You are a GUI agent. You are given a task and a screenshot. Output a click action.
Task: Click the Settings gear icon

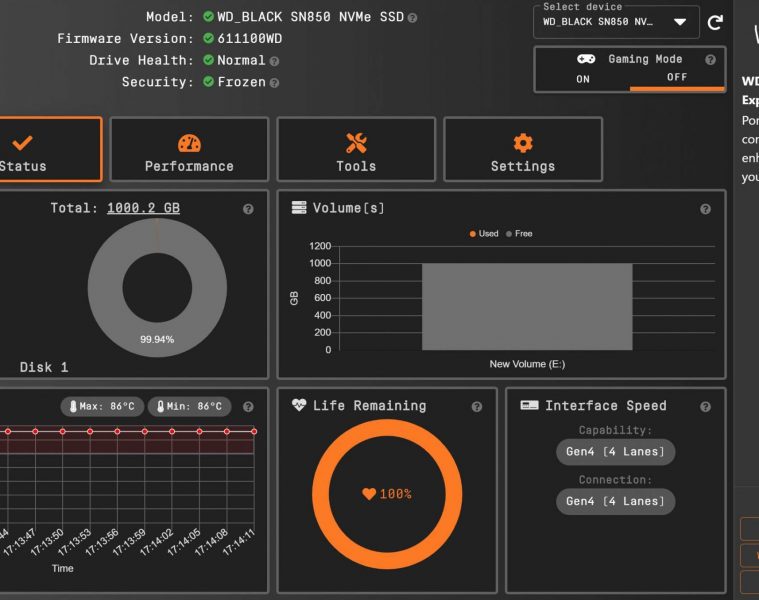[x=523, y=143]
